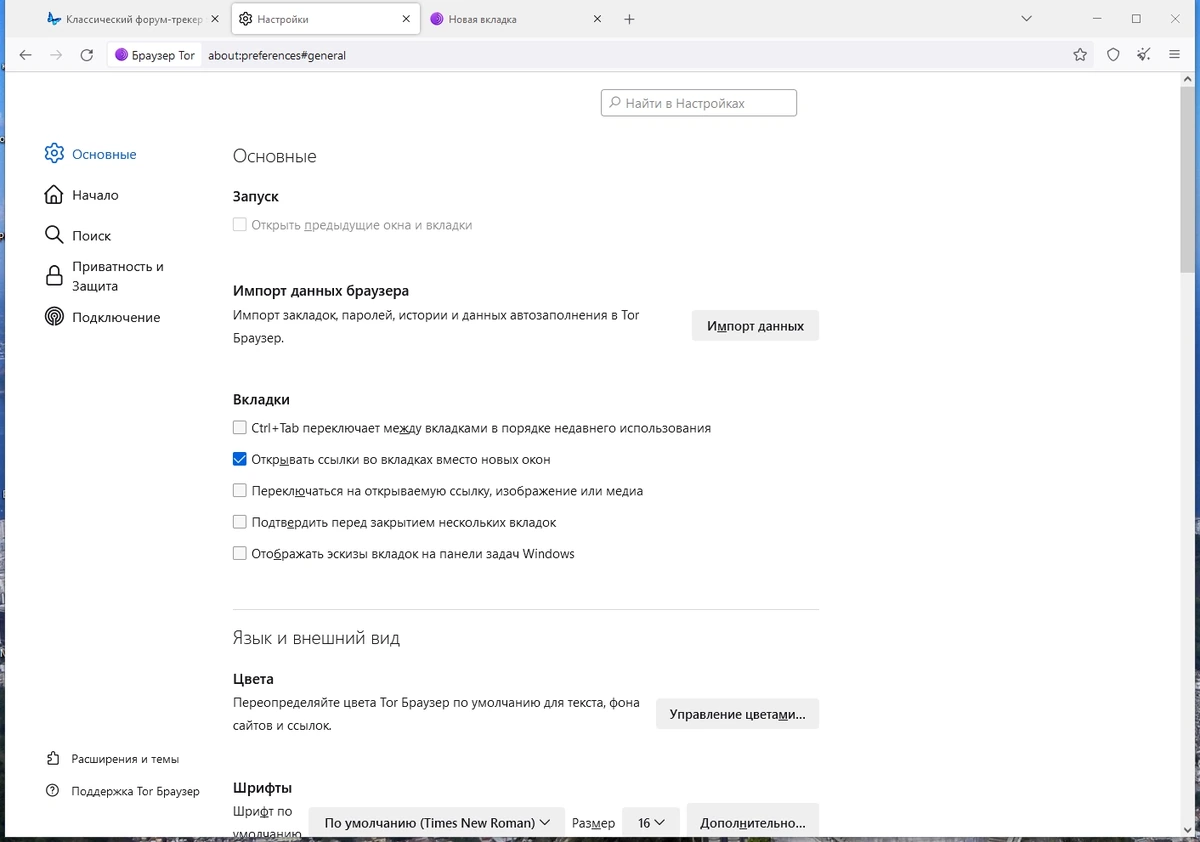
Task: Open Поиск settings category
Action: [x=78, y=235]
